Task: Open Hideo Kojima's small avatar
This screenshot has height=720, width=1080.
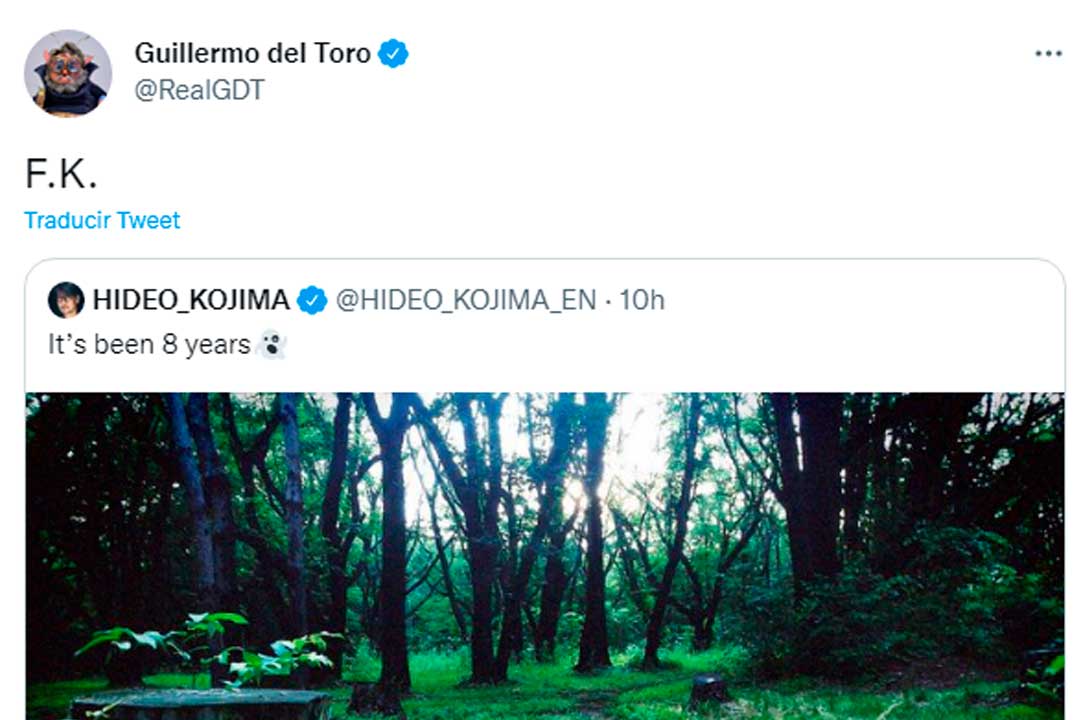Action: tap(66, 299)
